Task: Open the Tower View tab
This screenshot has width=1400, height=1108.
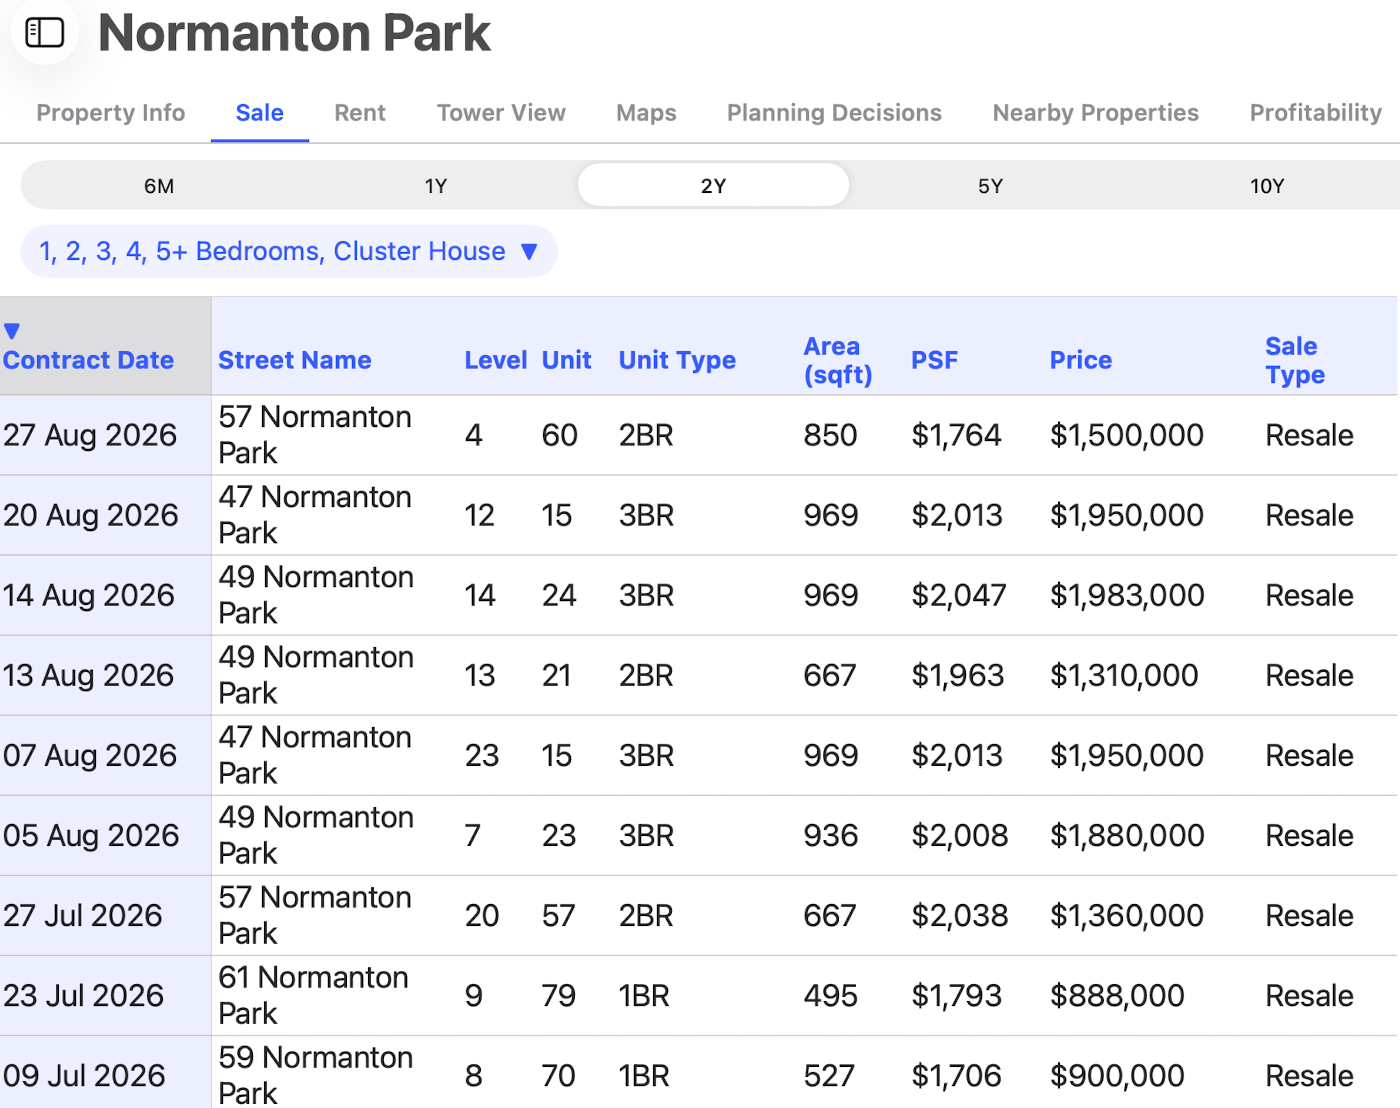Action: [x=501, y=113]
